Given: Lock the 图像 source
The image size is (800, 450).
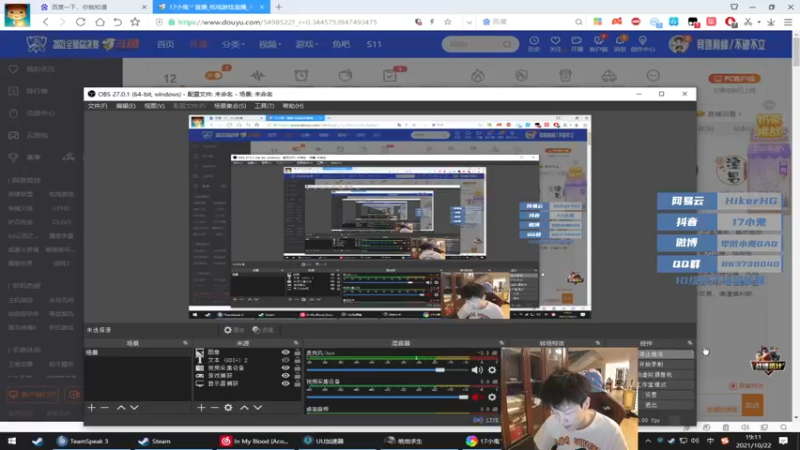Looking at the screenshot, I should [297, 352].
